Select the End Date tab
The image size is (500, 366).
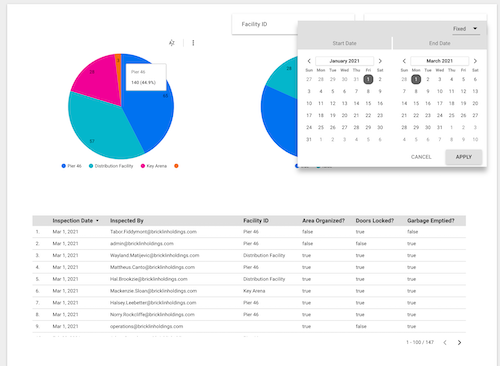pos(440,43)
